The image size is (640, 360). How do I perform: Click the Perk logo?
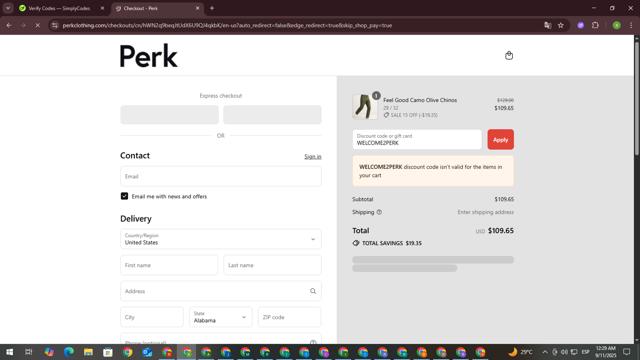tap(148, 56)
